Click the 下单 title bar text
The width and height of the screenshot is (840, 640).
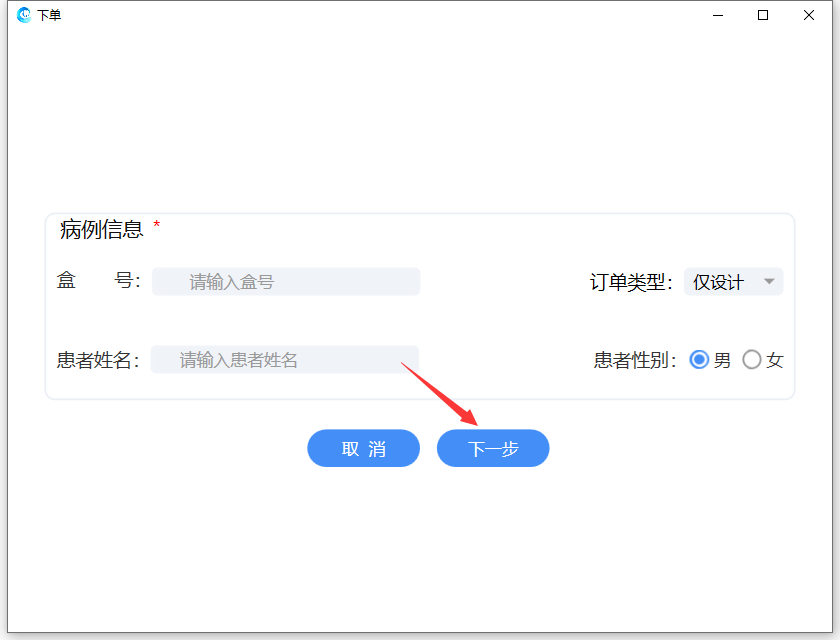point(49,15)
